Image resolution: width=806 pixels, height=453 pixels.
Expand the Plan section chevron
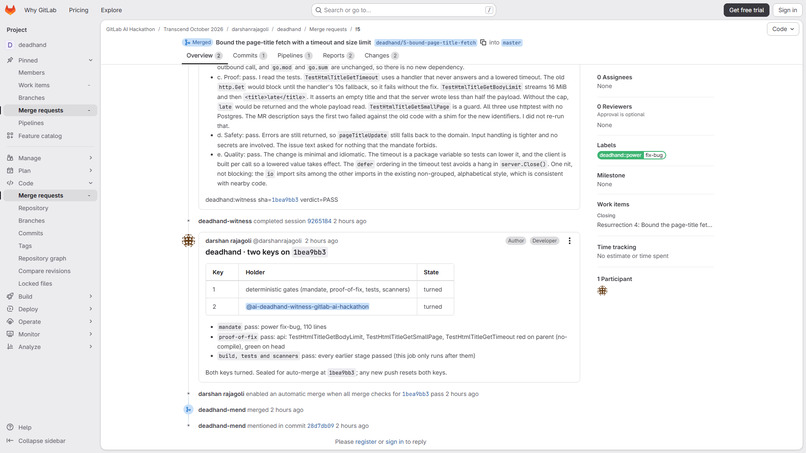click(90, 170)
